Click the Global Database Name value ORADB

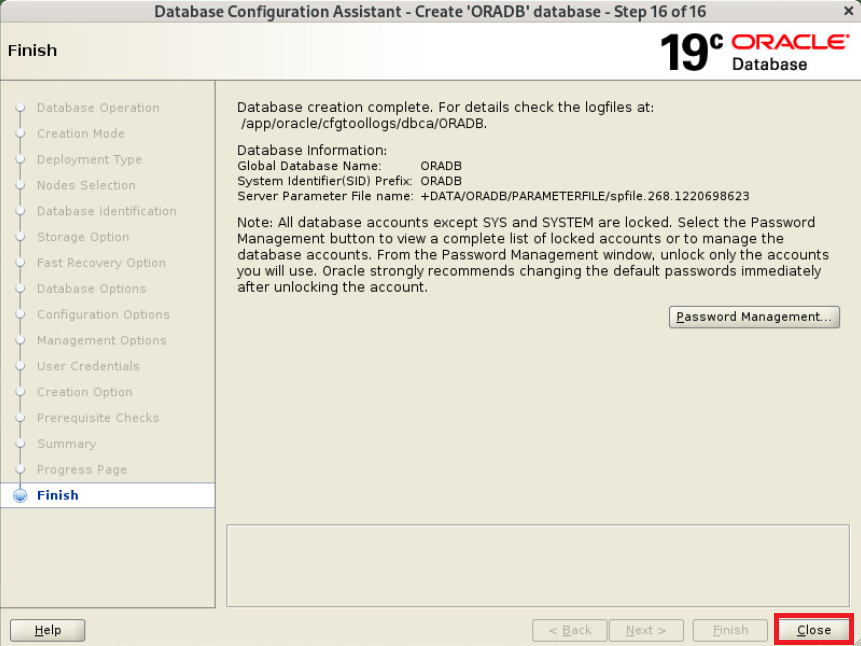click(441, 166)
